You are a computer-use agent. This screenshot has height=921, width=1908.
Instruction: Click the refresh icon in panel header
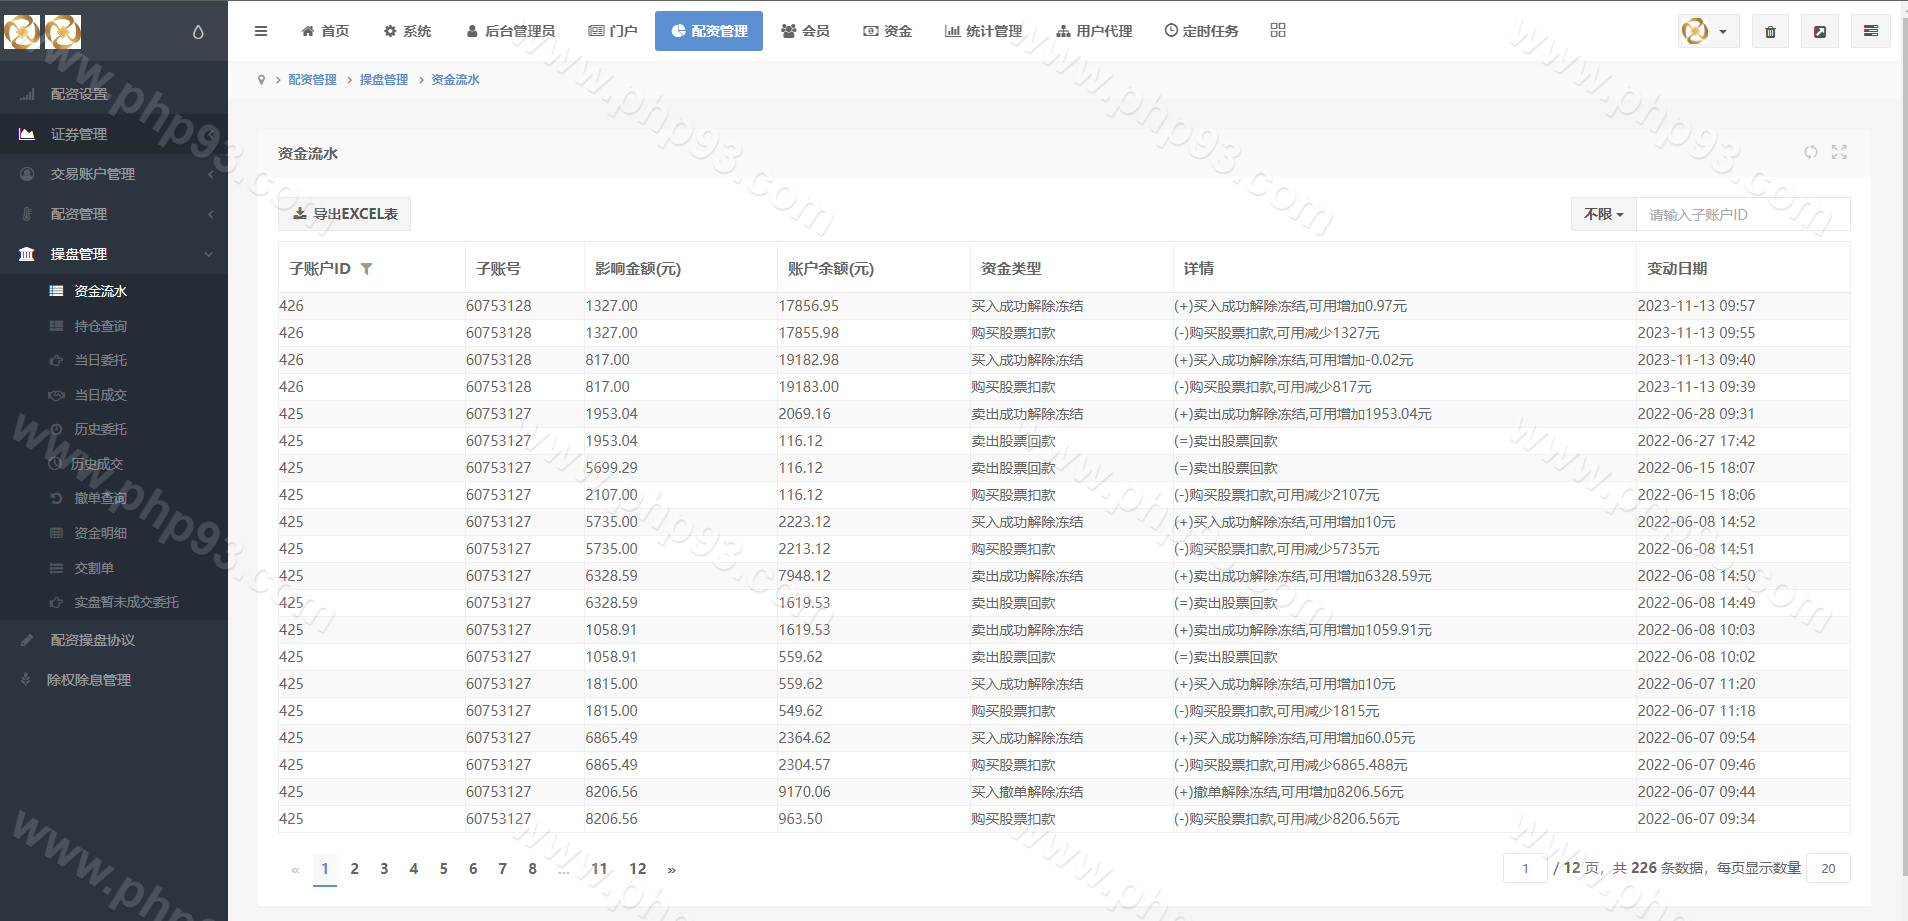[1811, 152]
